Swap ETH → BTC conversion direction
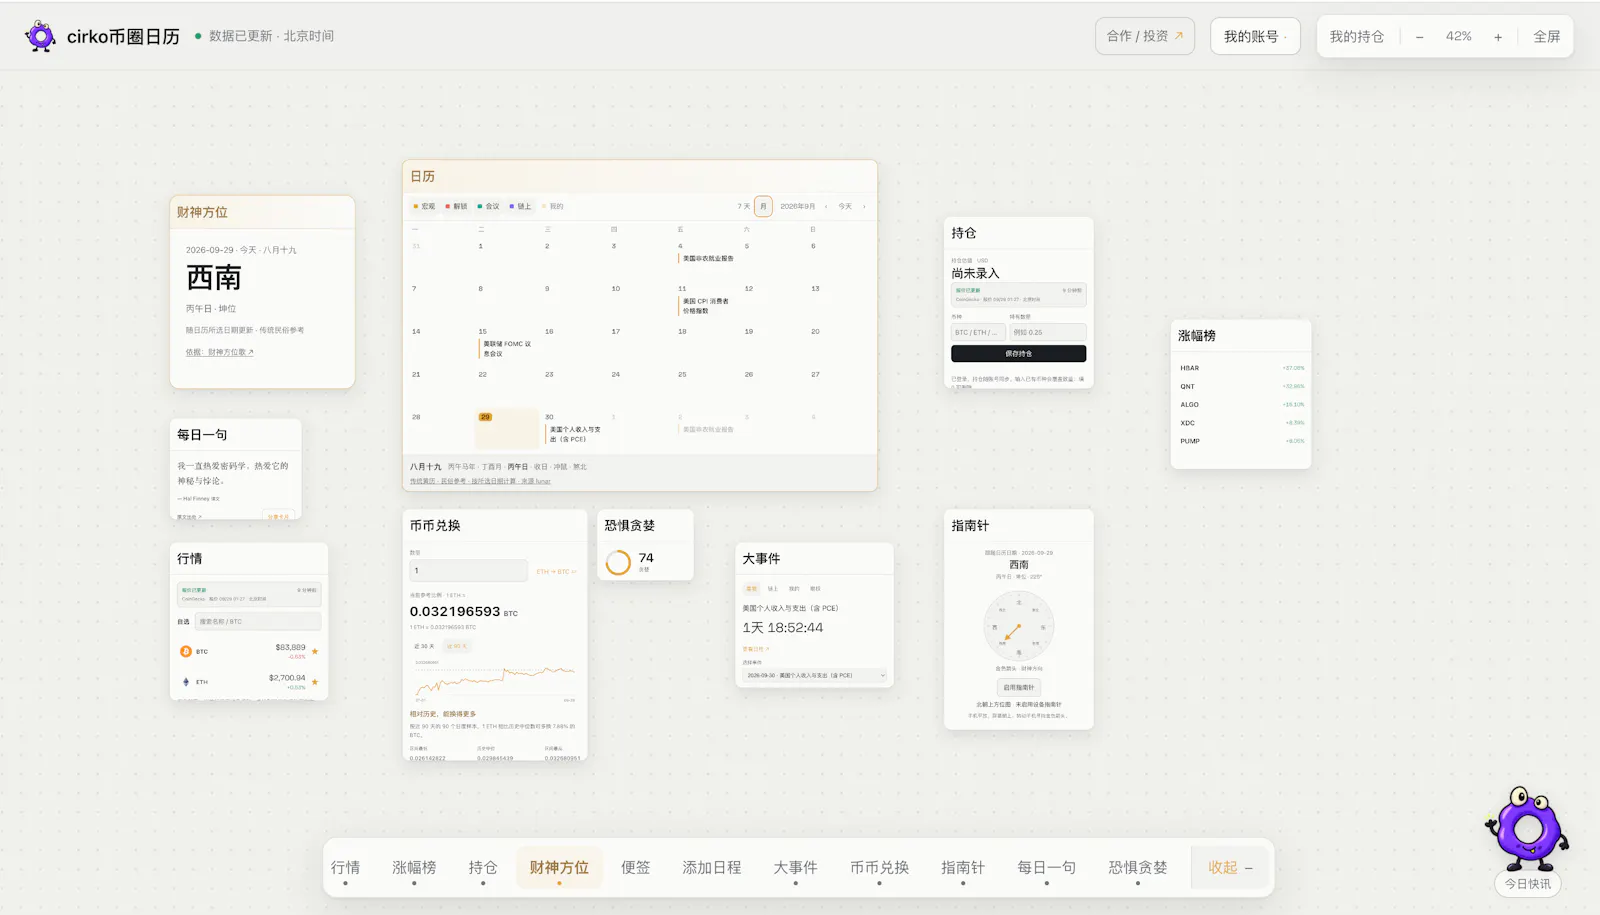1600x915 pixels. pos(556,571)
